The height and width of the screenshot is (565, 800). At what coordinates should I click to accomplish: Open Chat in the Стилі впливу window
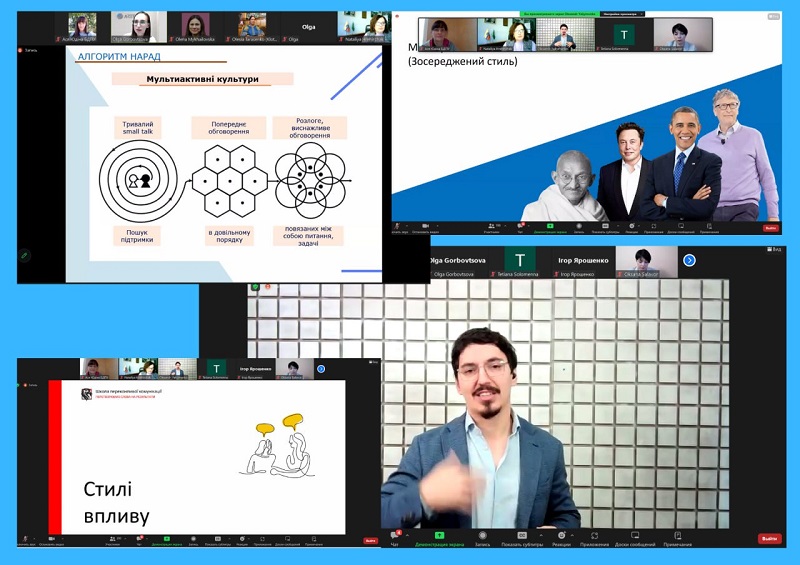139,541
